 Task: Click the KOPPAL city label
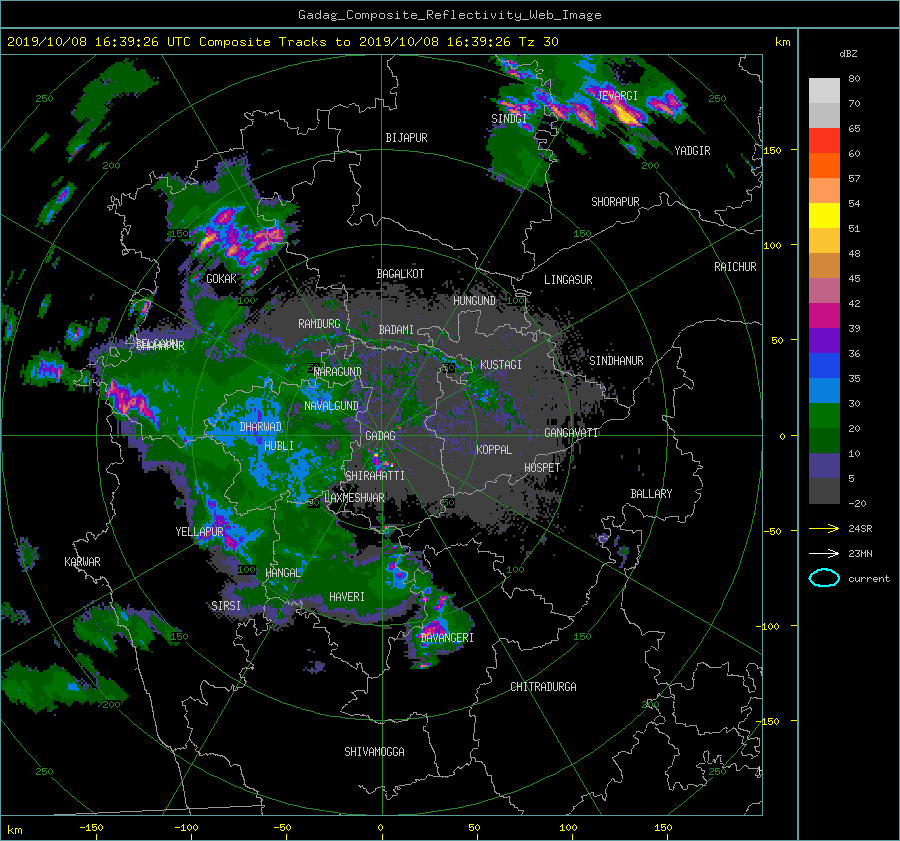(494, 450)
